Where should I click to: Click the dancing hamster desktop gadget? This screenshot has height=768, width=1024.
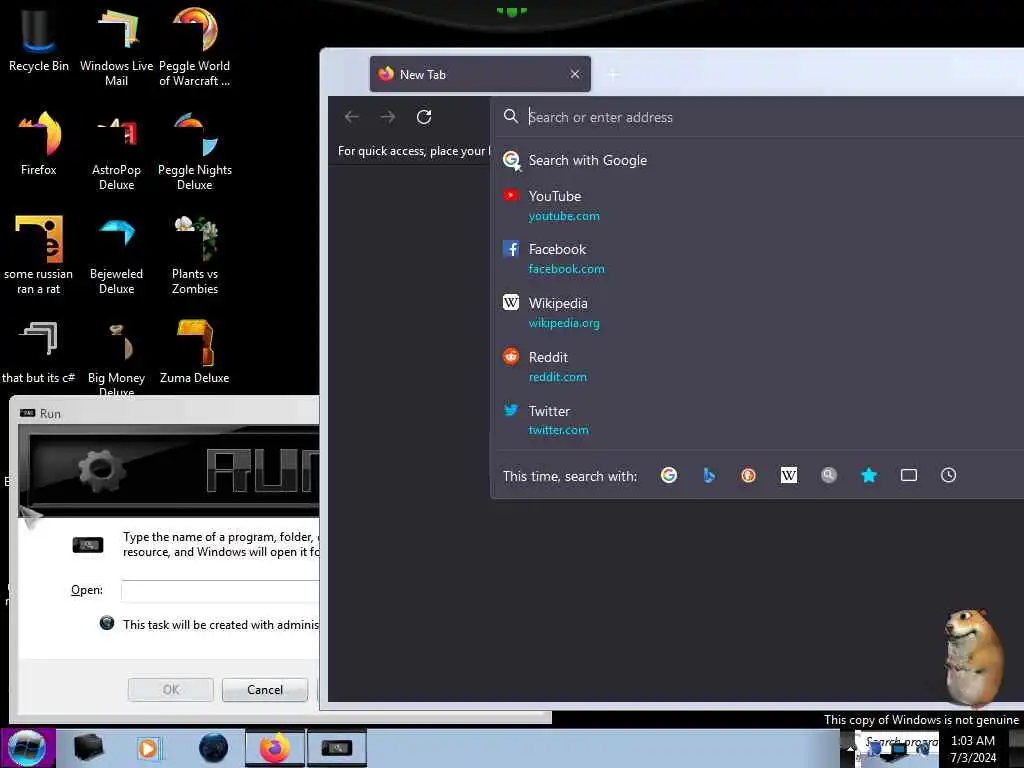(973, 657)
